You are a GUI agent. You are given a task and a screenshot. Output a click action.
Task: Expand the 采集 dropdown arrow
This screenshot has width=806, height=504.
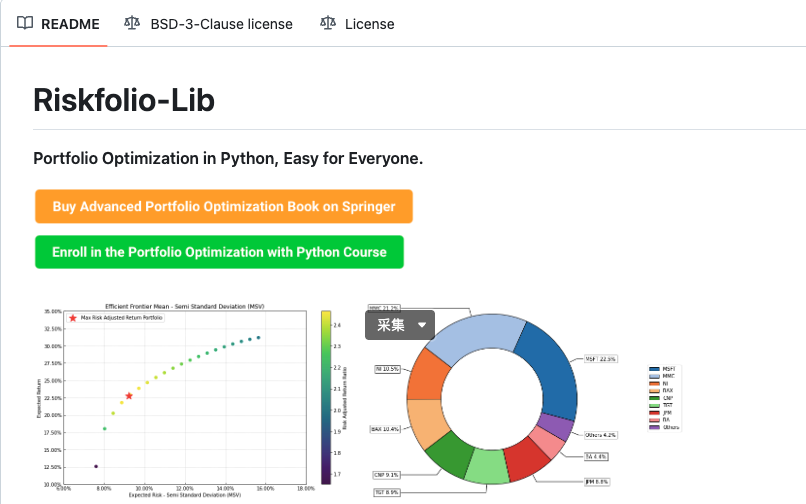coord(422,325)
